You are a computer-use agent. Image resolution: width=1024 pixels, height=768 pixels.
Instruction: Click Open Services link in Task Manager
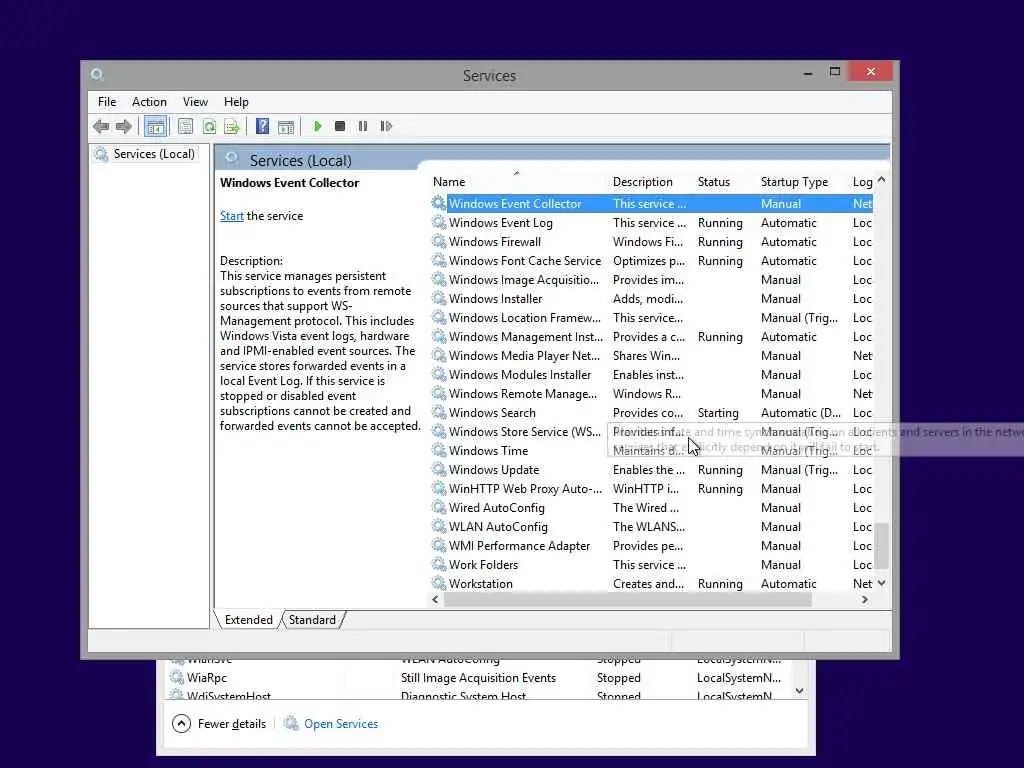pyautogui.click(x=341, y=724)
